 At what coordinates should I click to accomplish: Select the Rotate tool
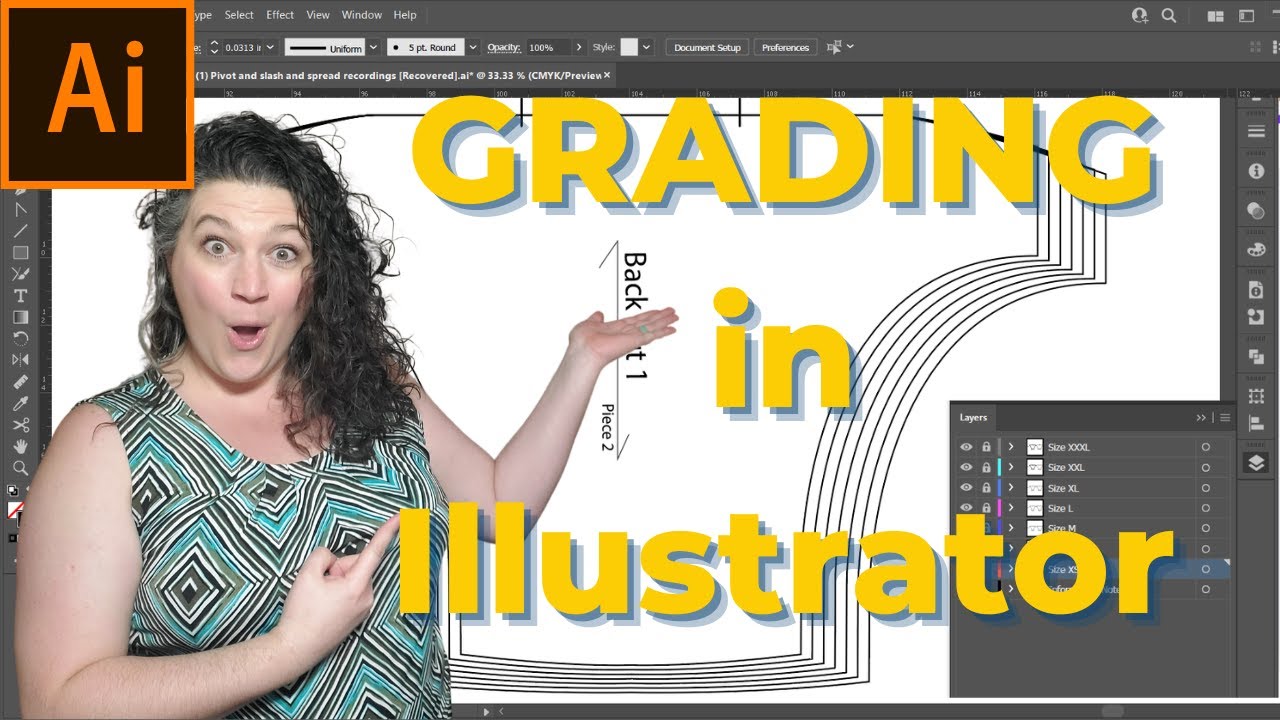[20, 339]
